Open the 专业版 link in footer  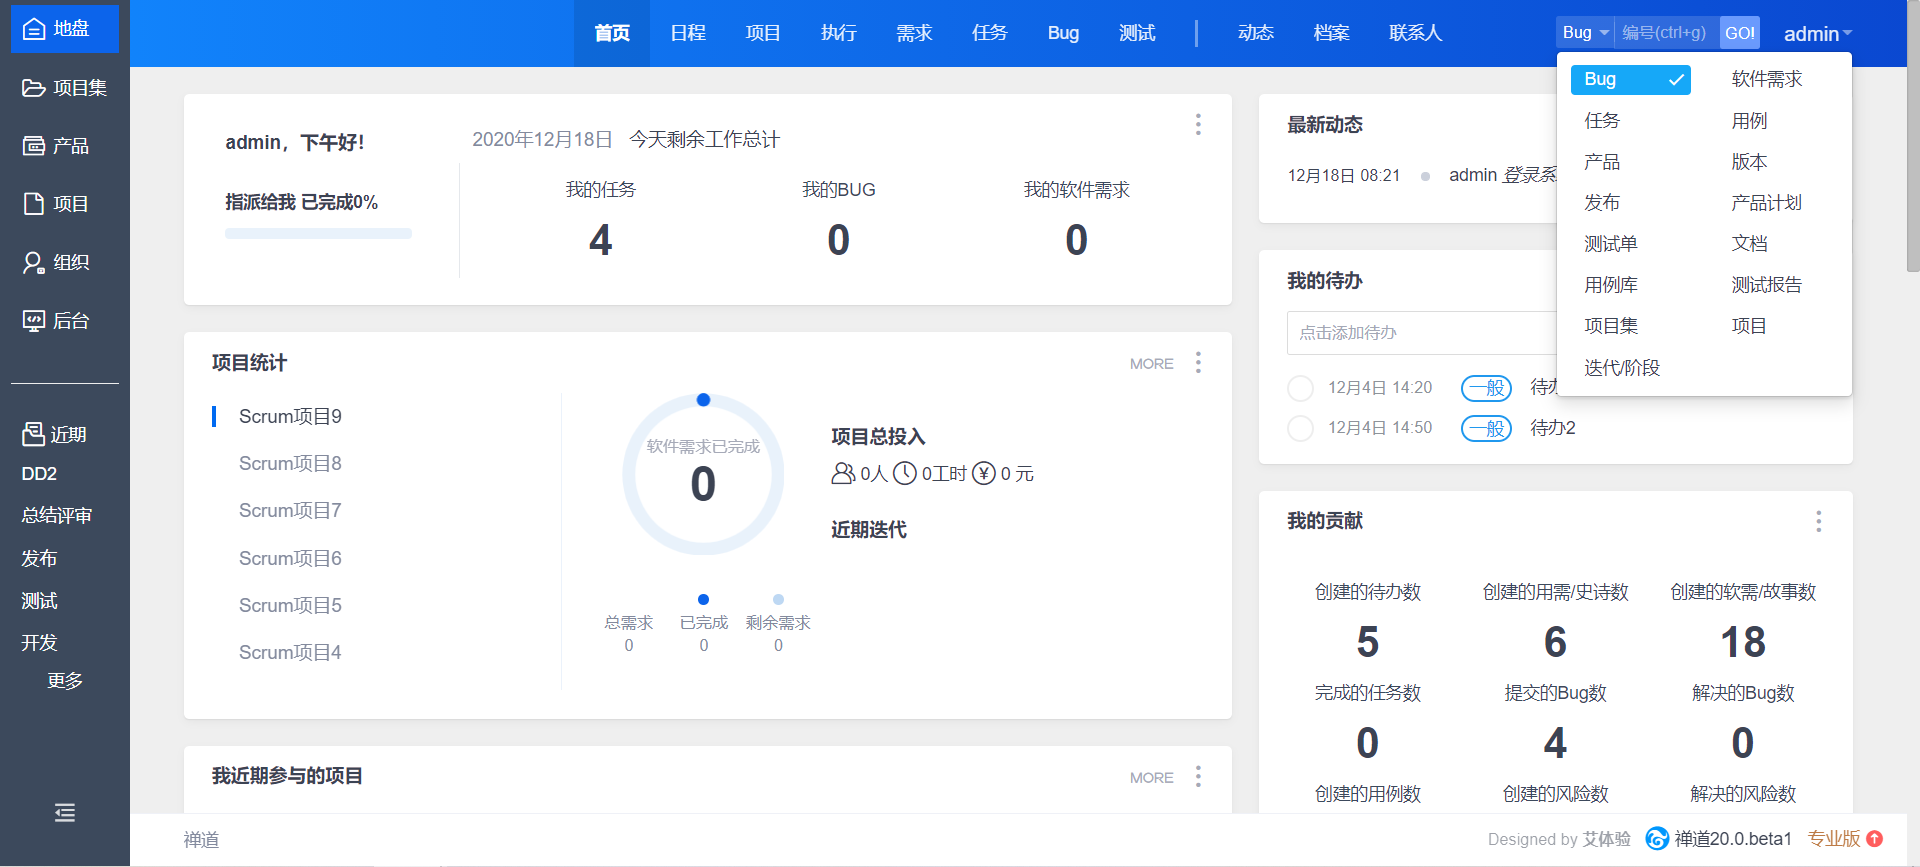(1834, 839)
